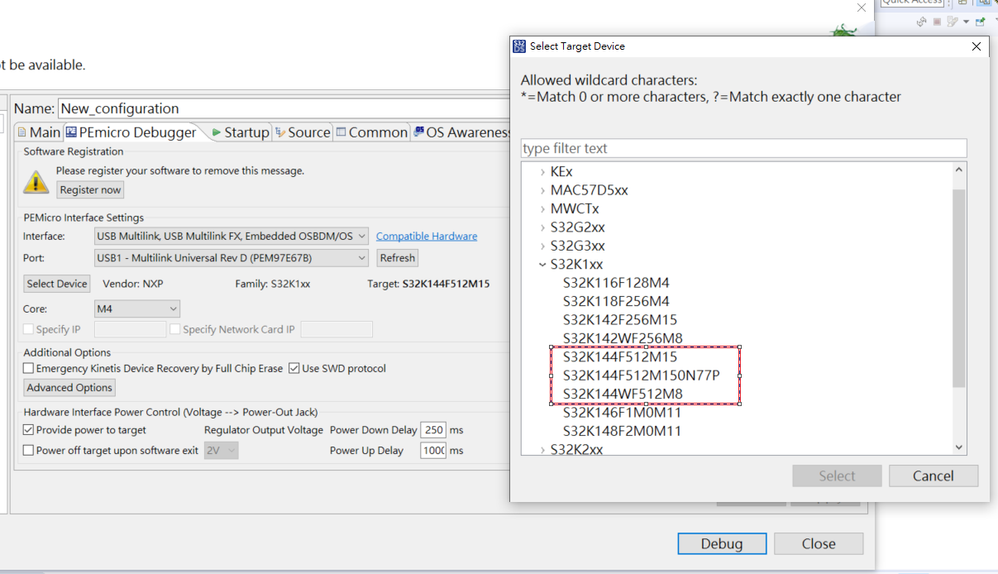998x574 pixels.
Task: Click the Select Device button
Action: 57,284
